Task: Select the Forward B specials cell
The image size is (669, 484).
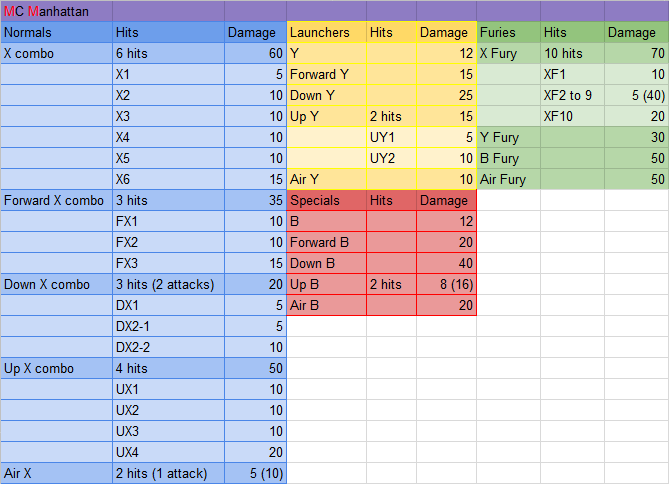Action: point(326,242)
